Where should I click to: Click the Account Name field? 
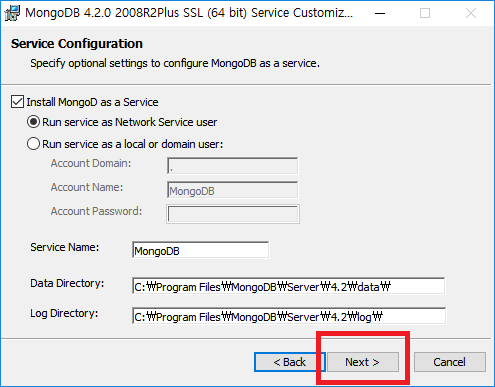pos(232,190)
